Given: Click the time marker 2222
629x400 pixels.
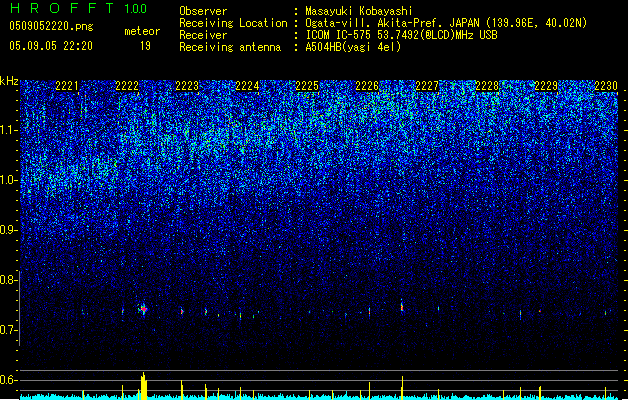Looking at the screenshot, I should pos(127,86).
